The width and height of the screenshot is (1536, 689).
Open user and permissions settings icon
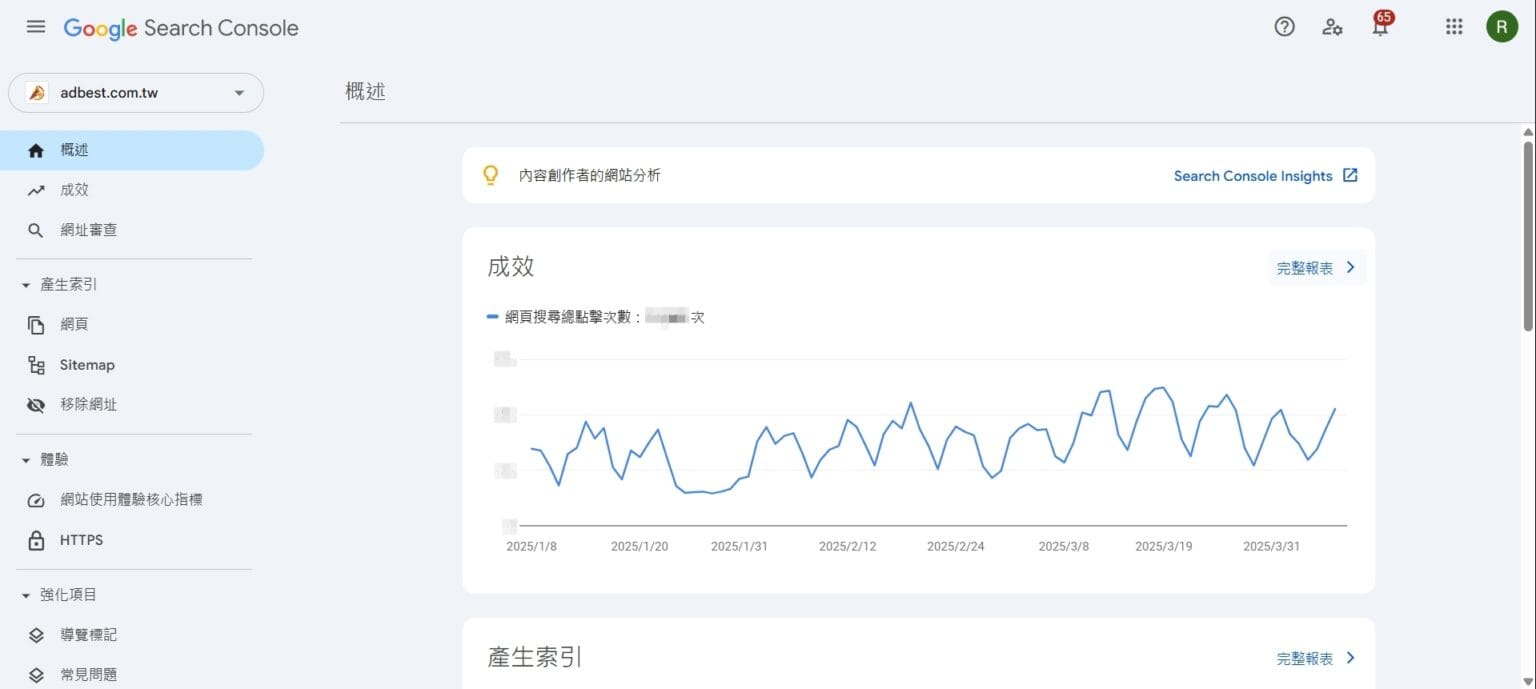1332,27
